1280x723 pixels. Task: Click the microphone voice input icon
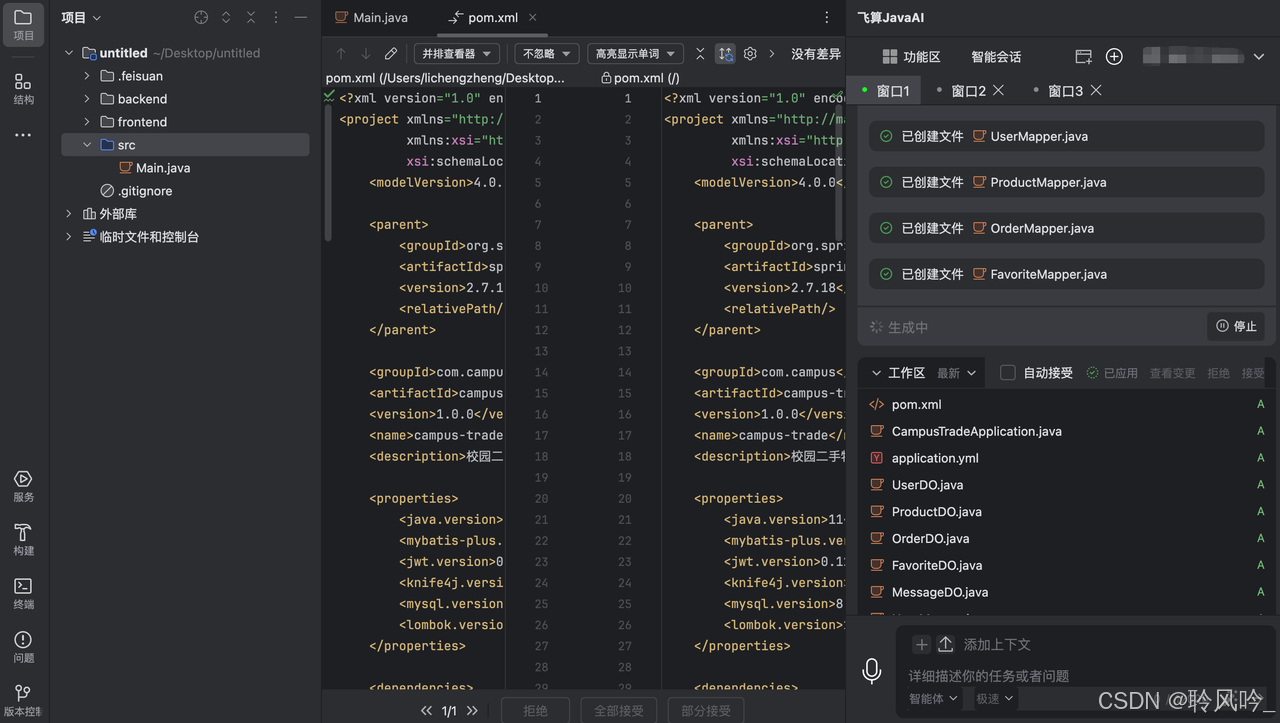tap(872, 671)
